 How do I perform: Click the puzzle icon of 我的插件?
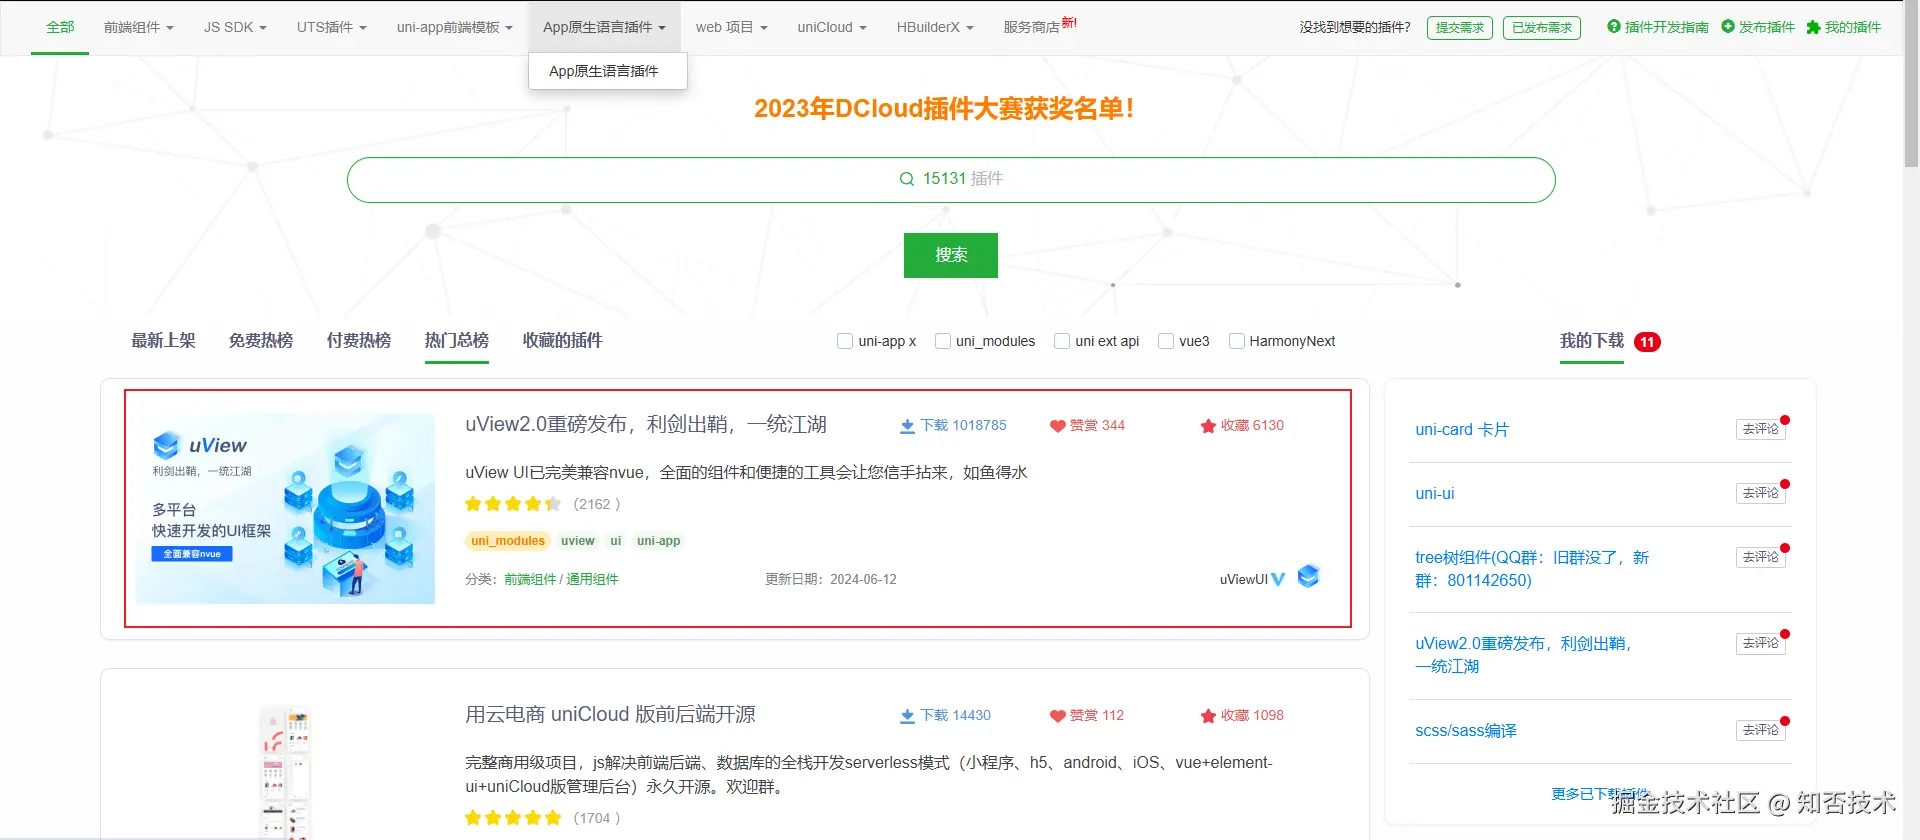click(1813, 27)
